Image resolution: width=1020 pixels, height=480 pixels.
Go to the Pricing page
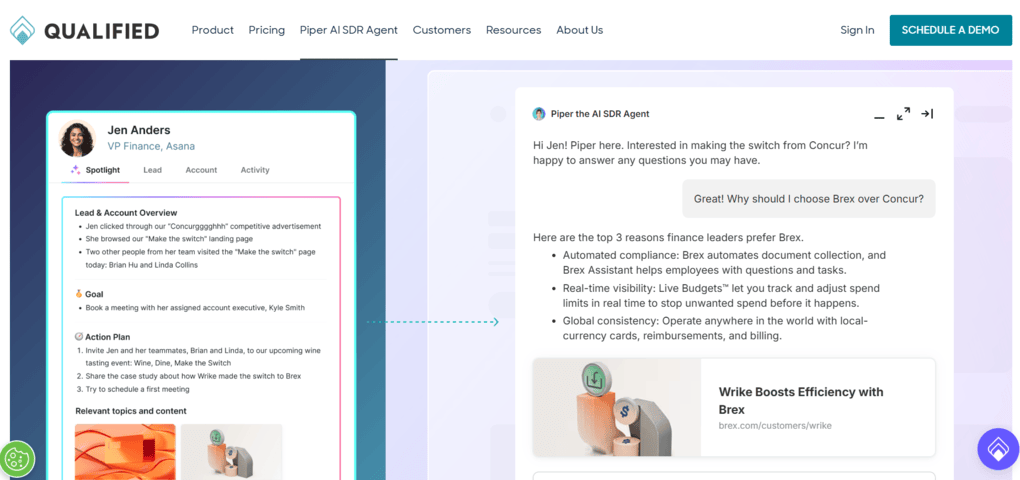pyautogui.click(x=266, y=30)
